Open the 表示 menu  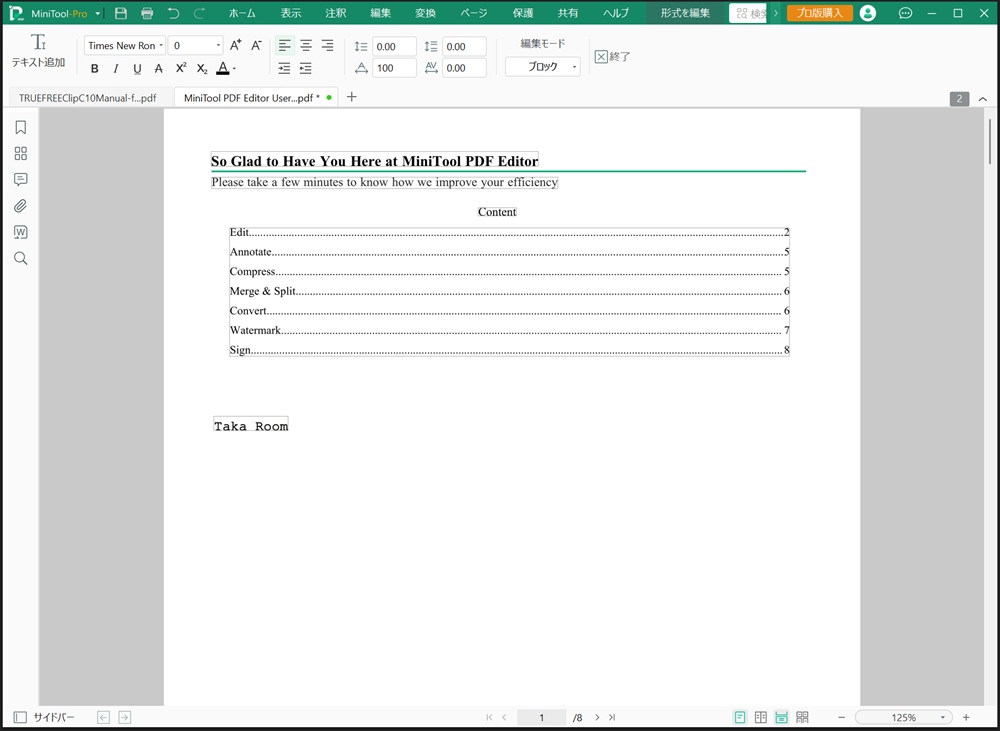click(x=291, y=13)
